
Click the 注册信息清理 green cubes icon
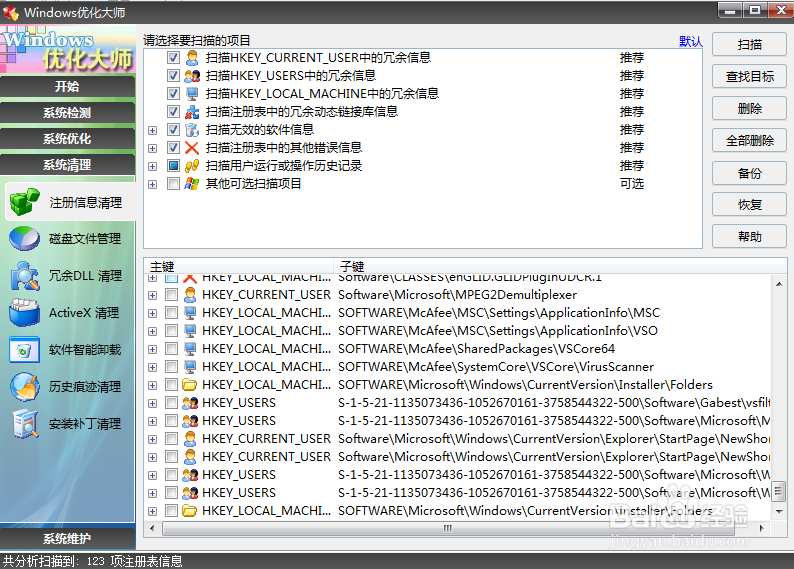(24, 202)
